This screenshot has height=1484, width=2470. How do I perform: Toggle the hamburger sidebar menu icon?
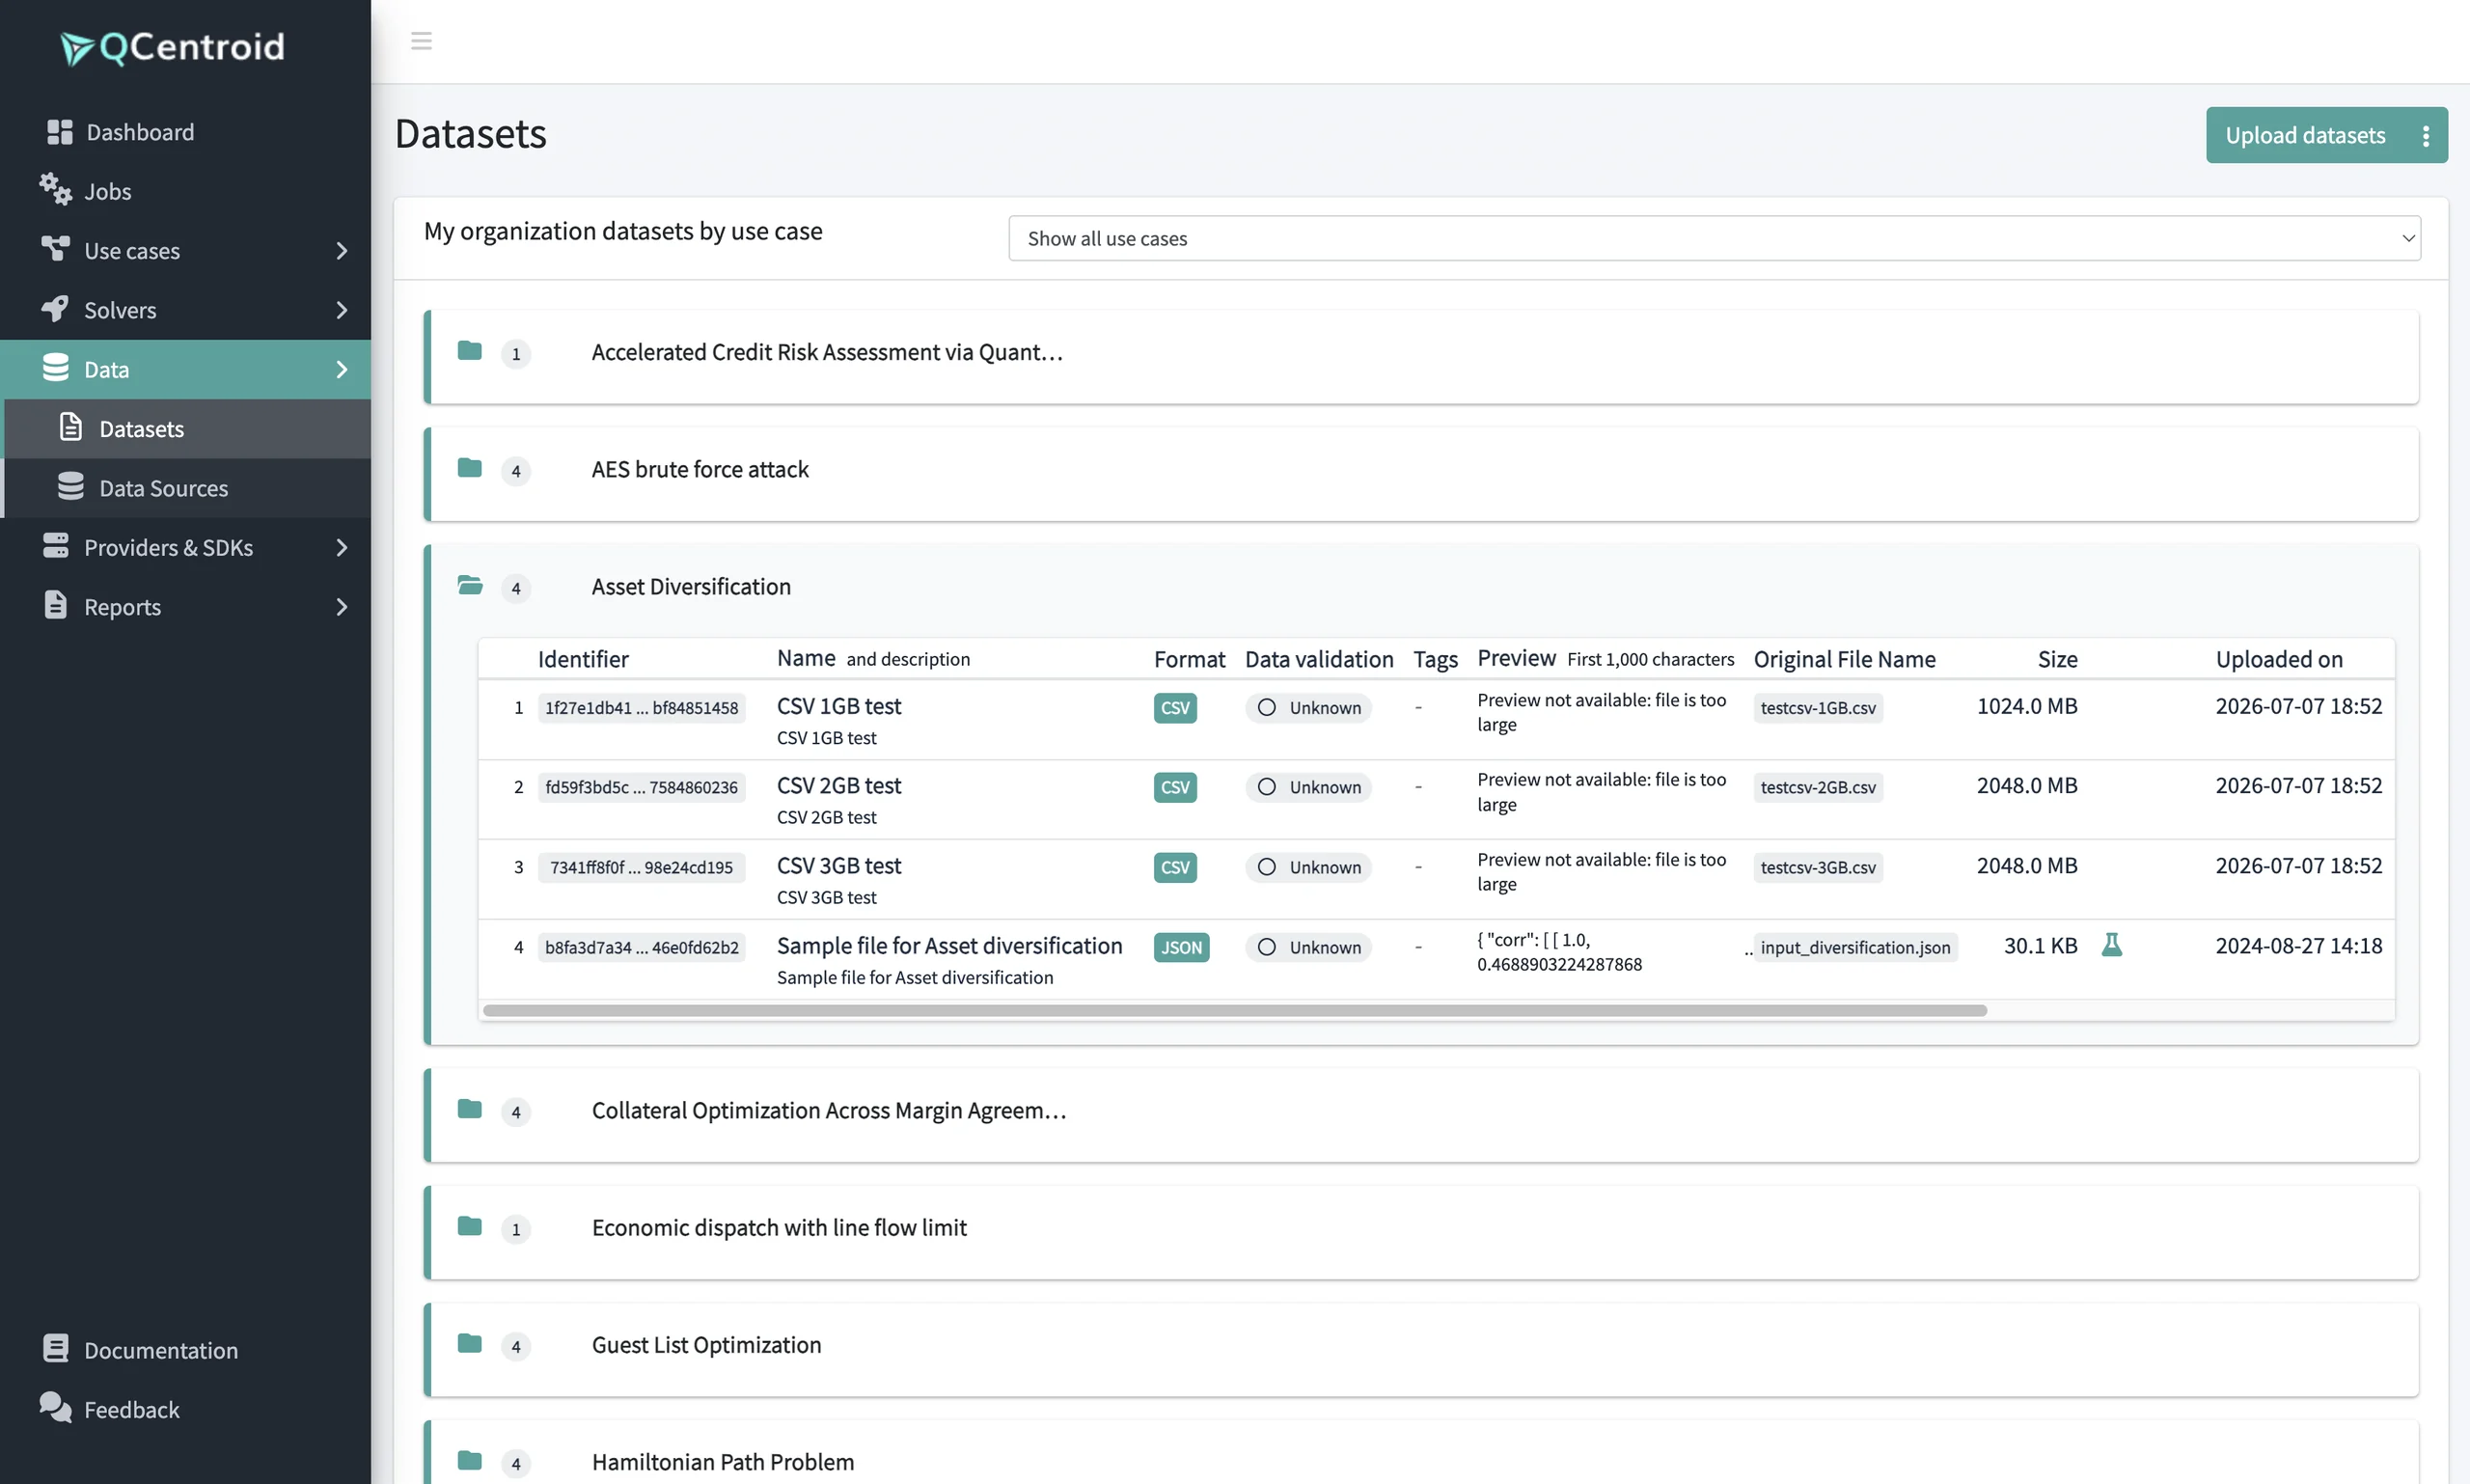(421, 41)
